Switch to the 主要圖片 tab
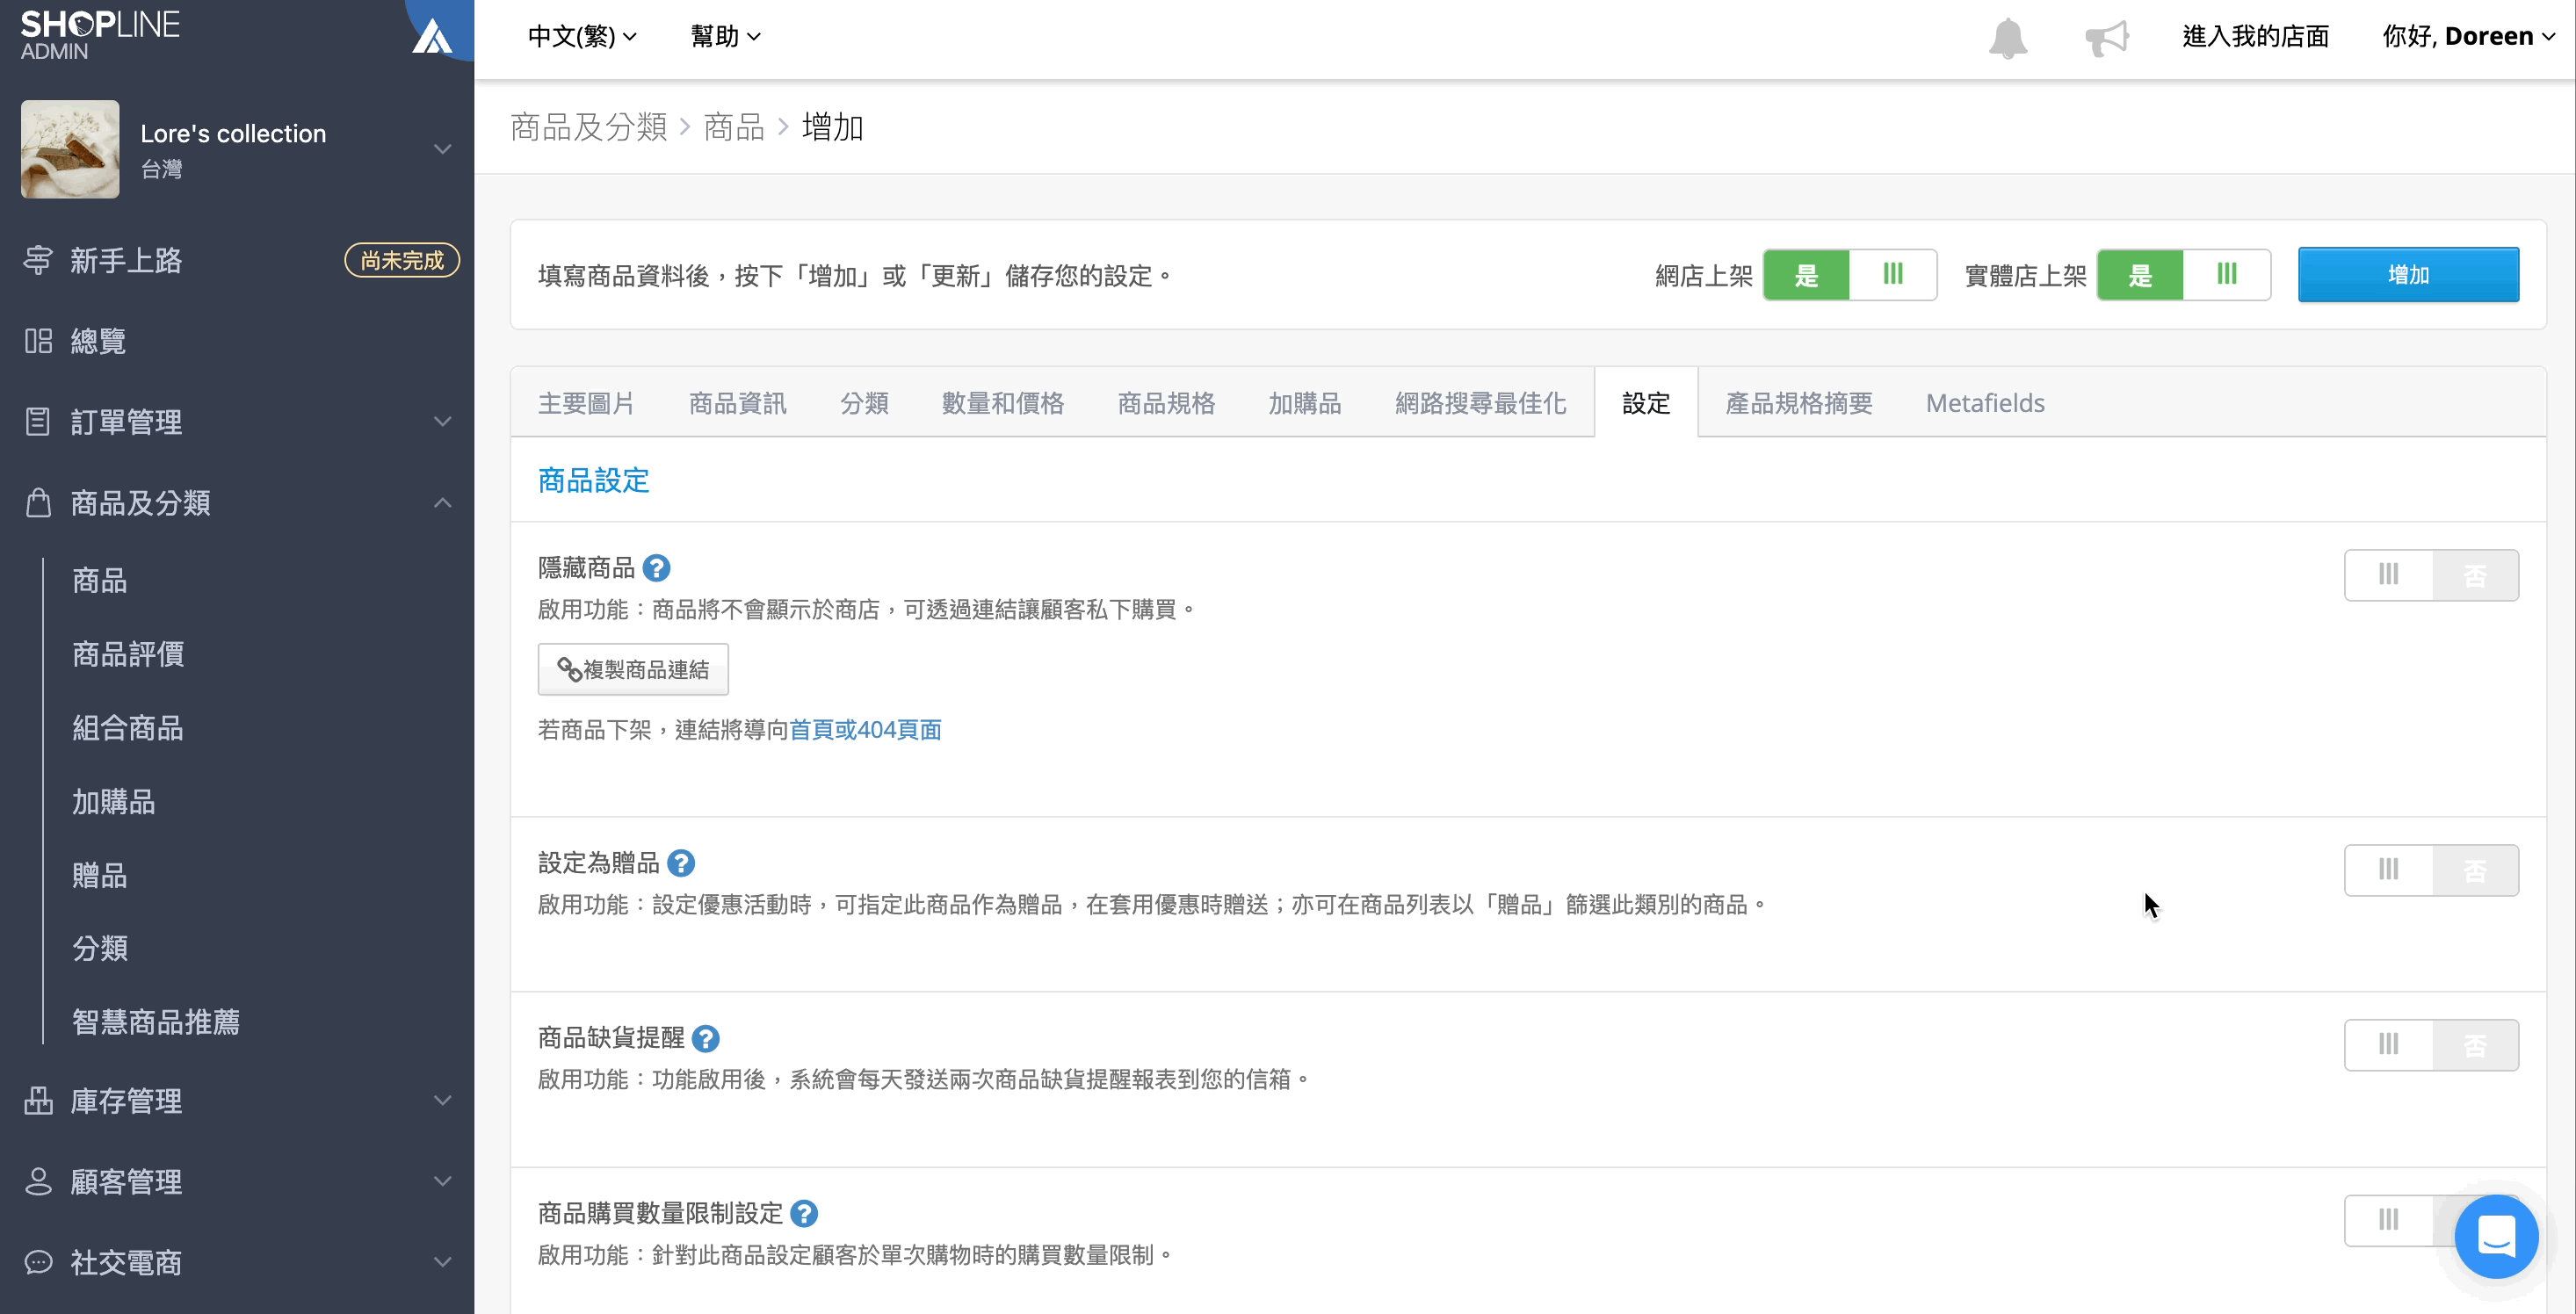The image size is (2576, 1314). click(586, 403)
